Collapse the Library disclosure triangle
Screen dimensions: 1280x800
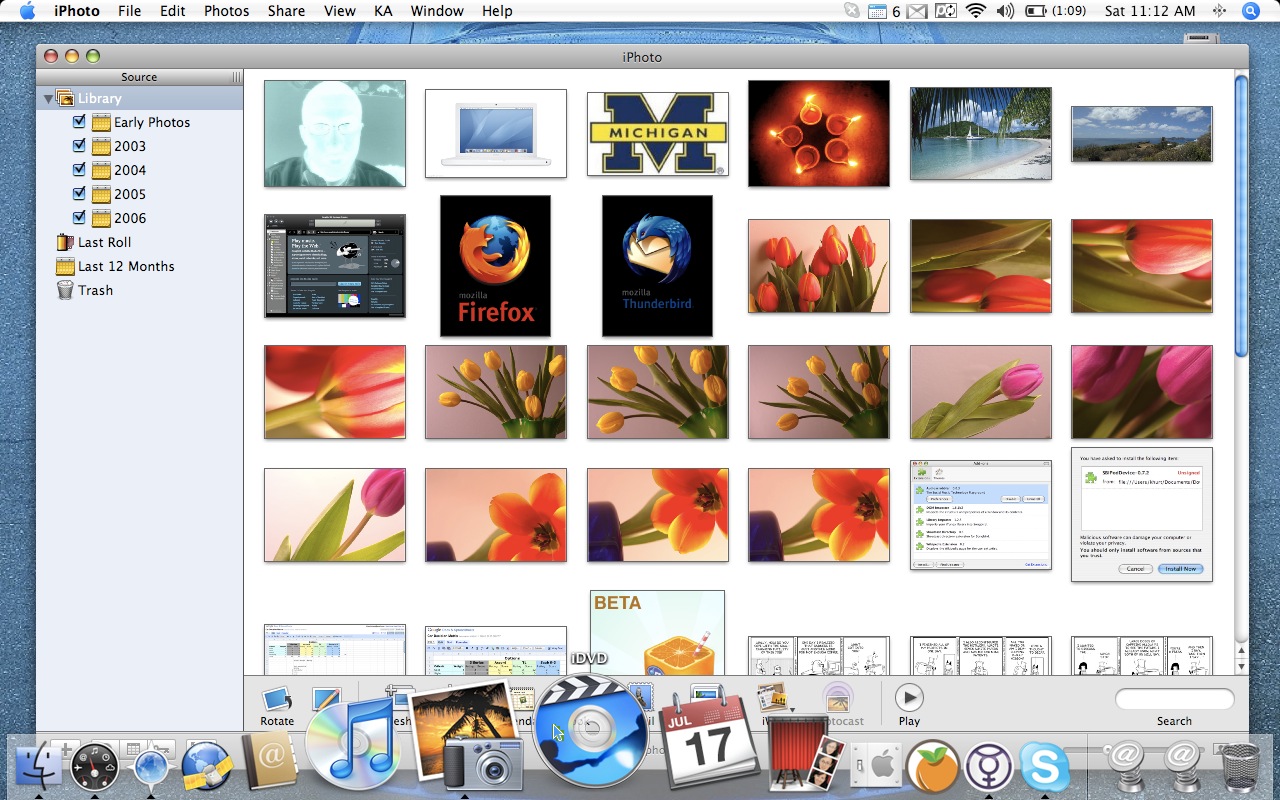48,98
